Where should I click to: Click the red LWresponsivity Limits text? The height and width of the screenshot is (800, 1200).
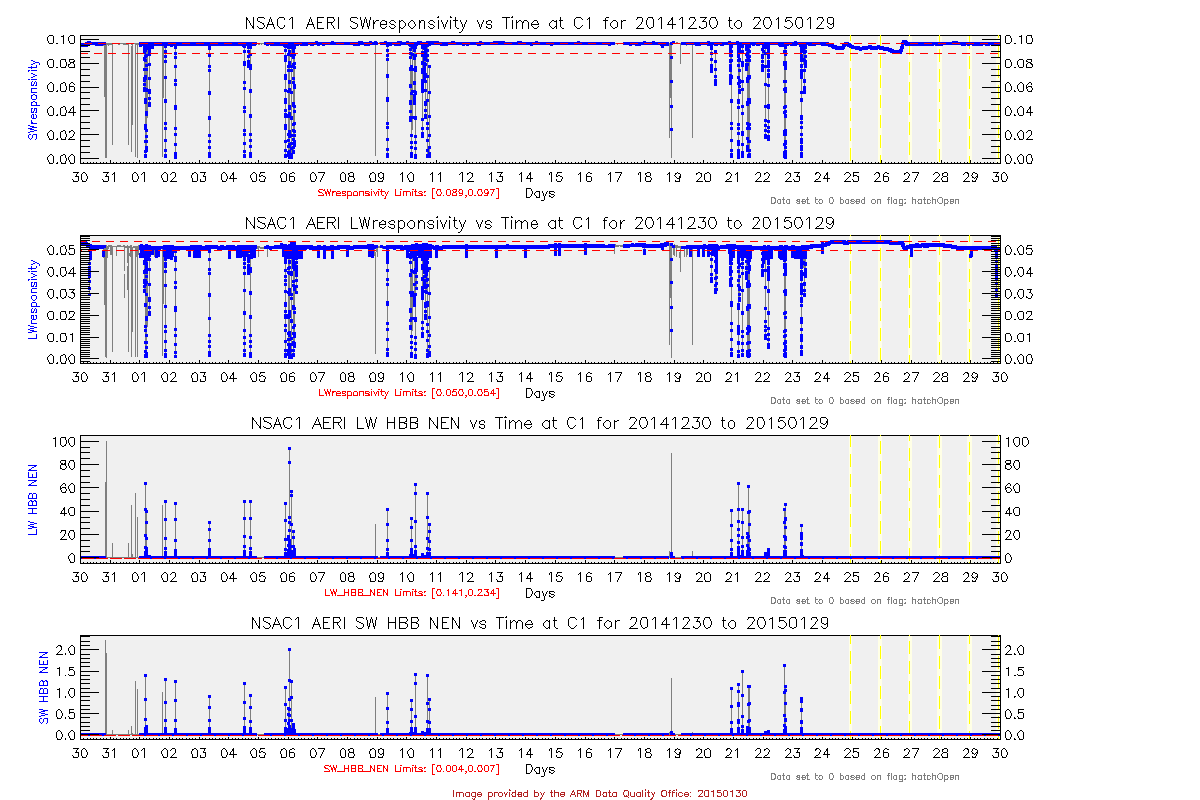[408, 393]
